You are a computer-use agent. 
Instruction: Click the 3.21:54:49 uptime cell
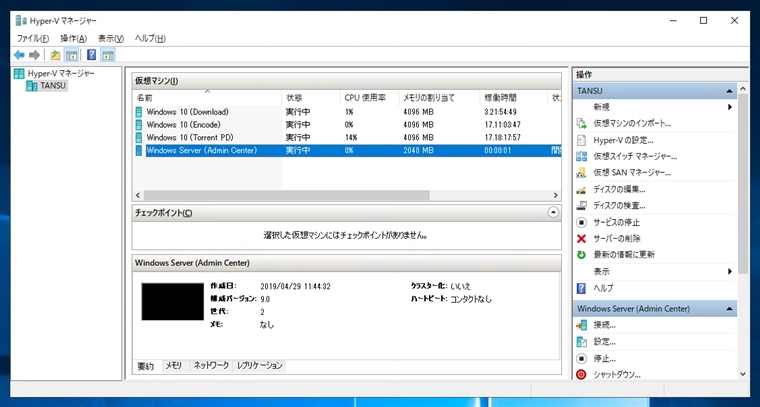[x=501, y=112]
